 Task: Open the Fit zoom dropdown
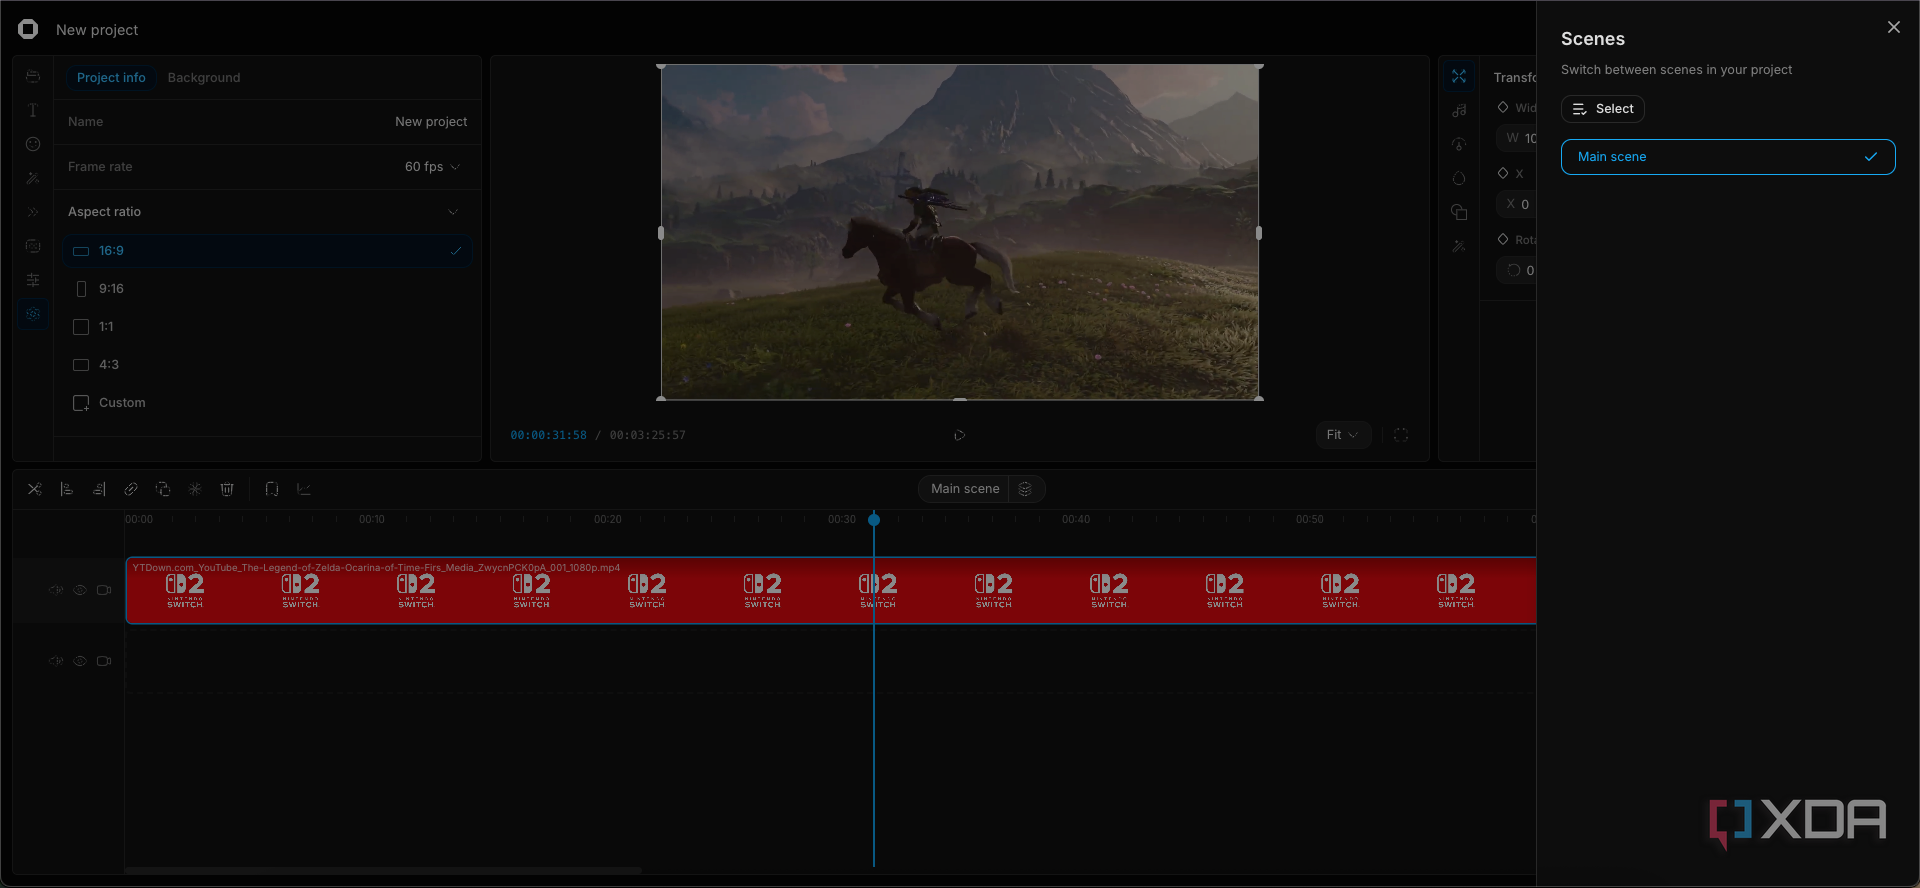coord(1342,435)
